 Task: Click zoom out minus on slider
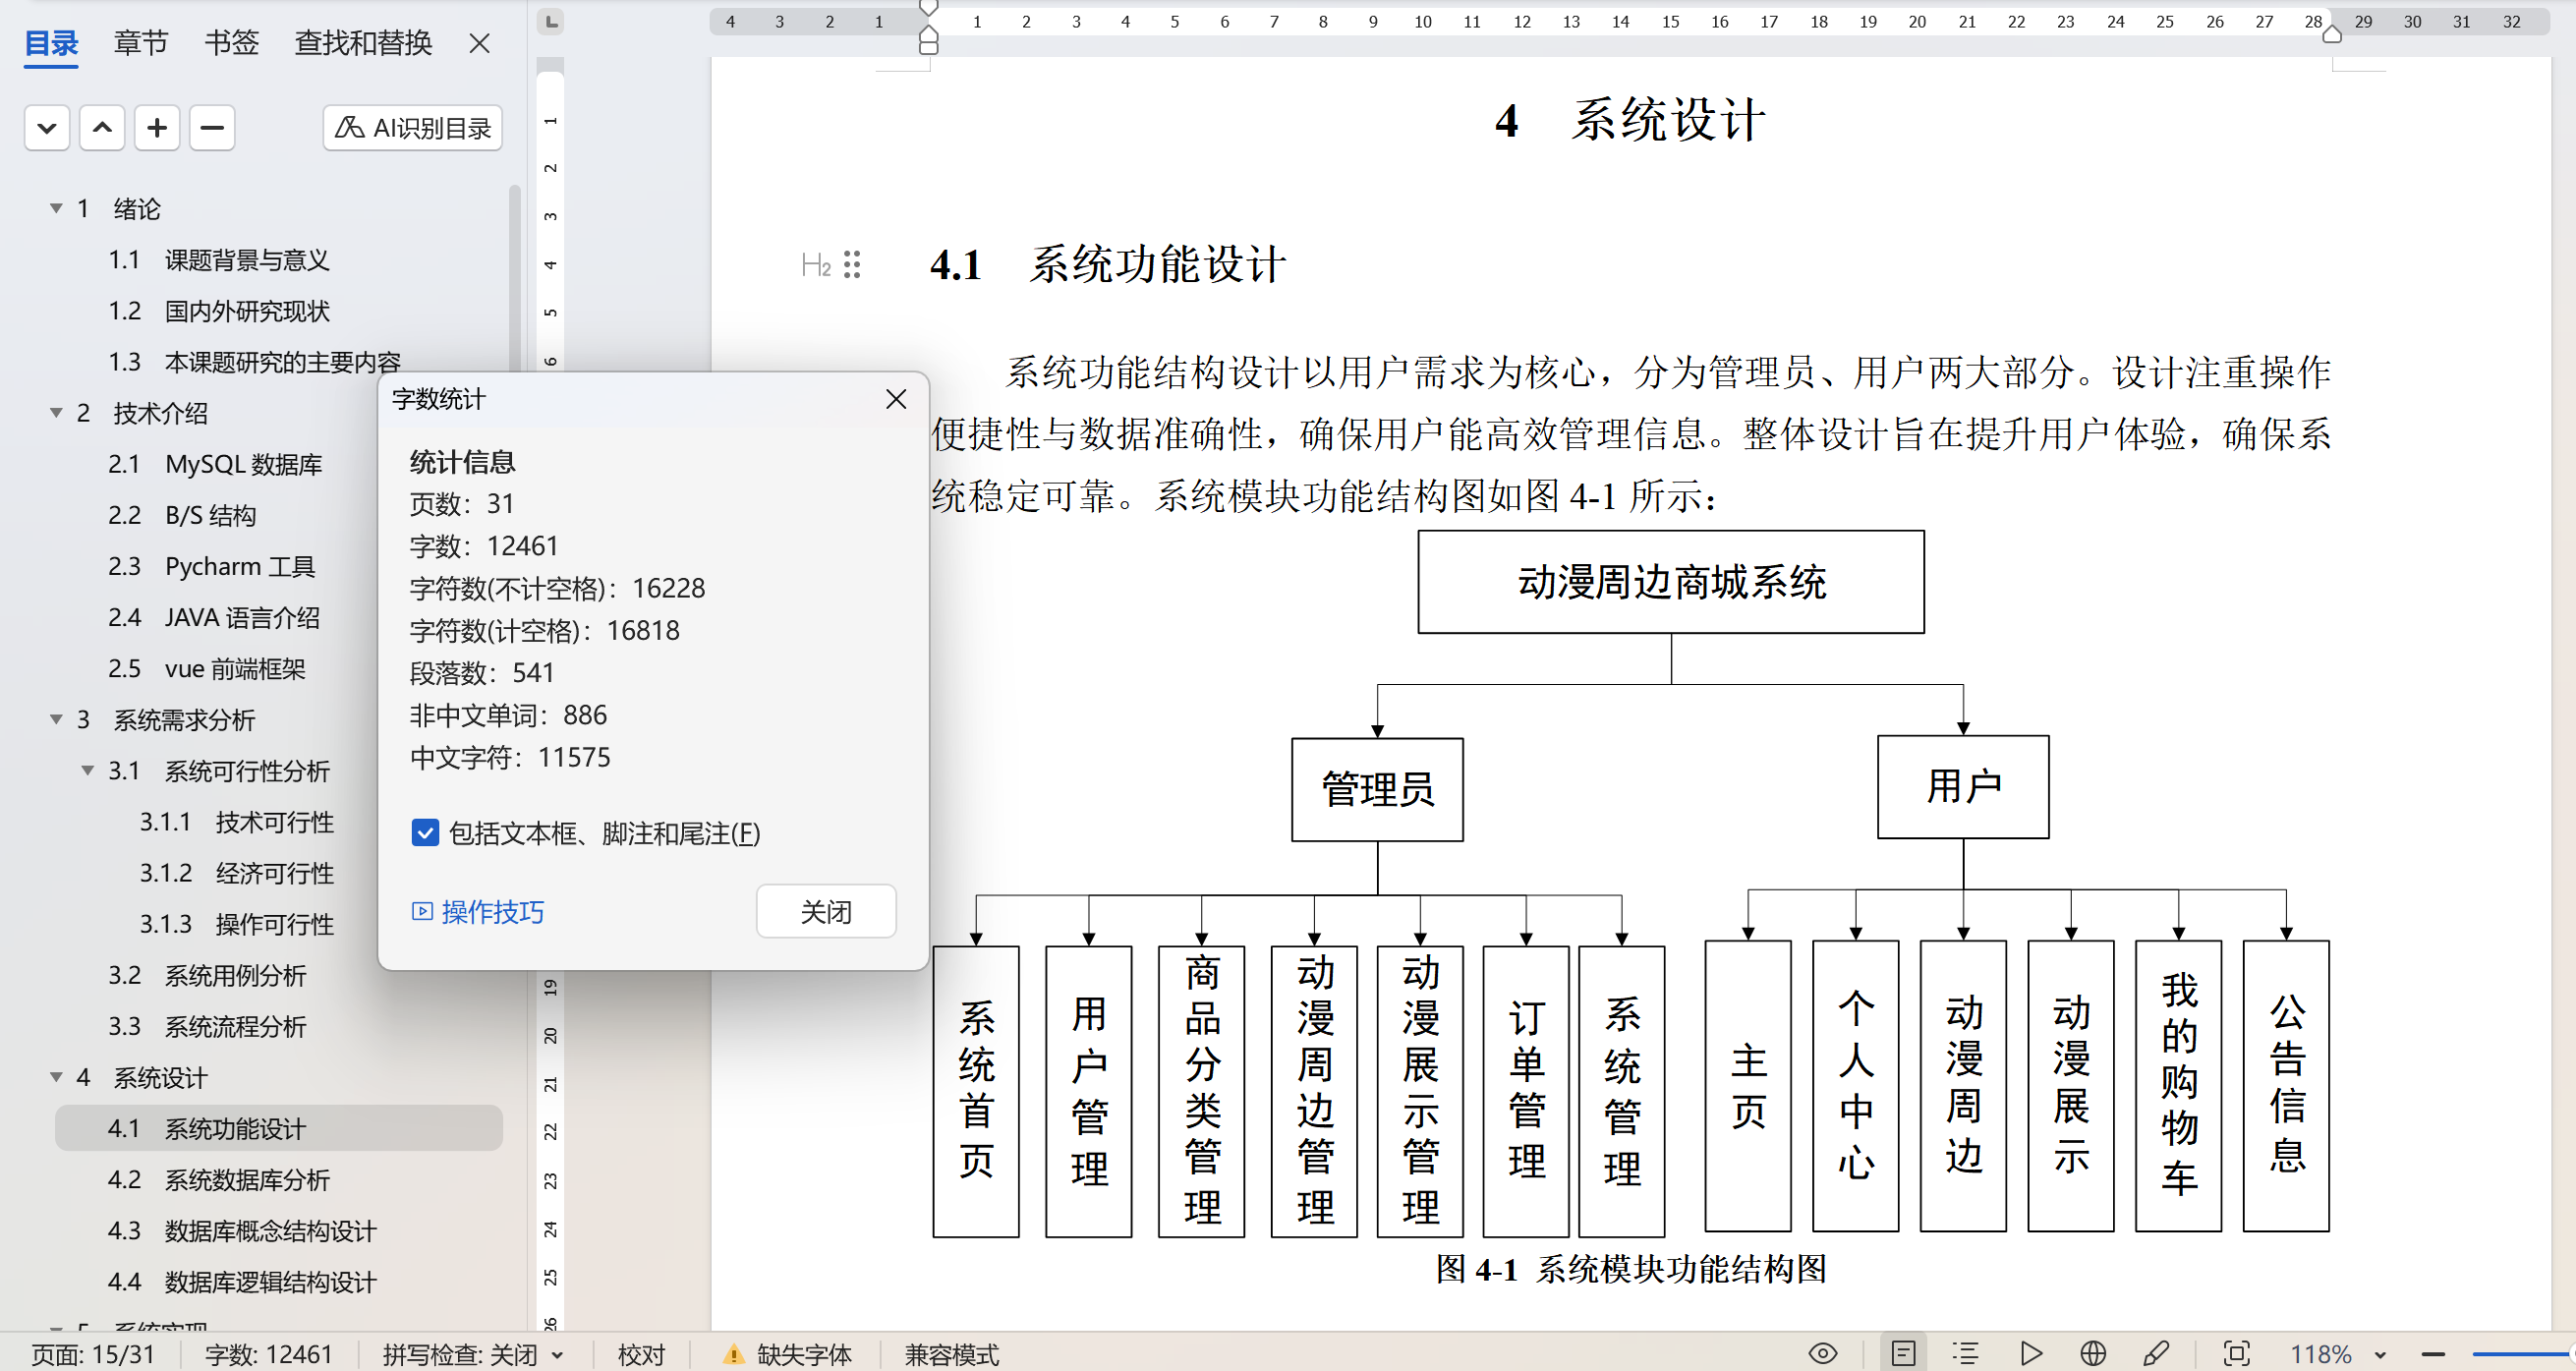2433,1355
